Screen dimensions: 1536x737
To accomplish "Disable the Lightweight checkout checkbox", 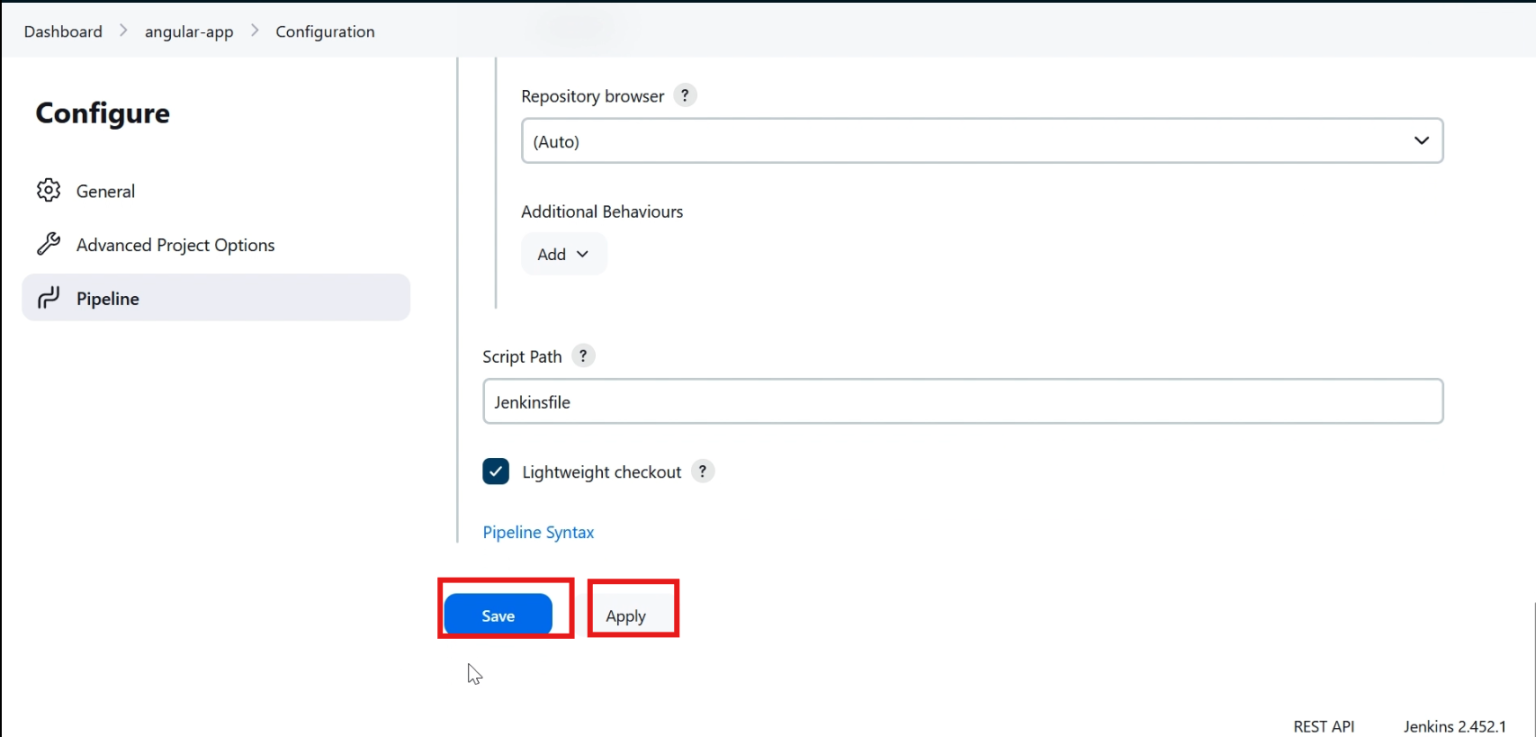I will coord(496,471).
